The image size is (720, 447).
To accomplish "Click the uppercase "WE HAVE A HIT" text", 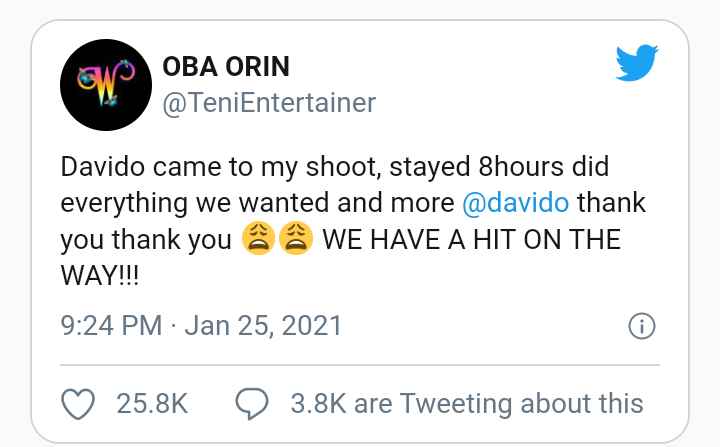I will (440, 241).
